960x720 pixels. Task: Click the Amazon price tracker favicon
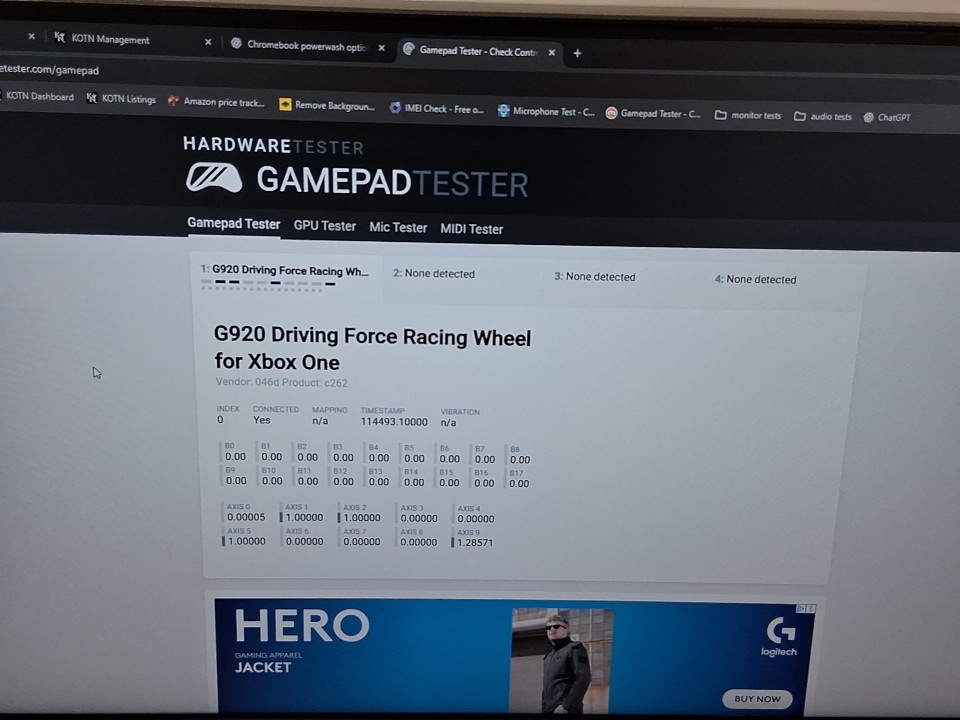173,101
